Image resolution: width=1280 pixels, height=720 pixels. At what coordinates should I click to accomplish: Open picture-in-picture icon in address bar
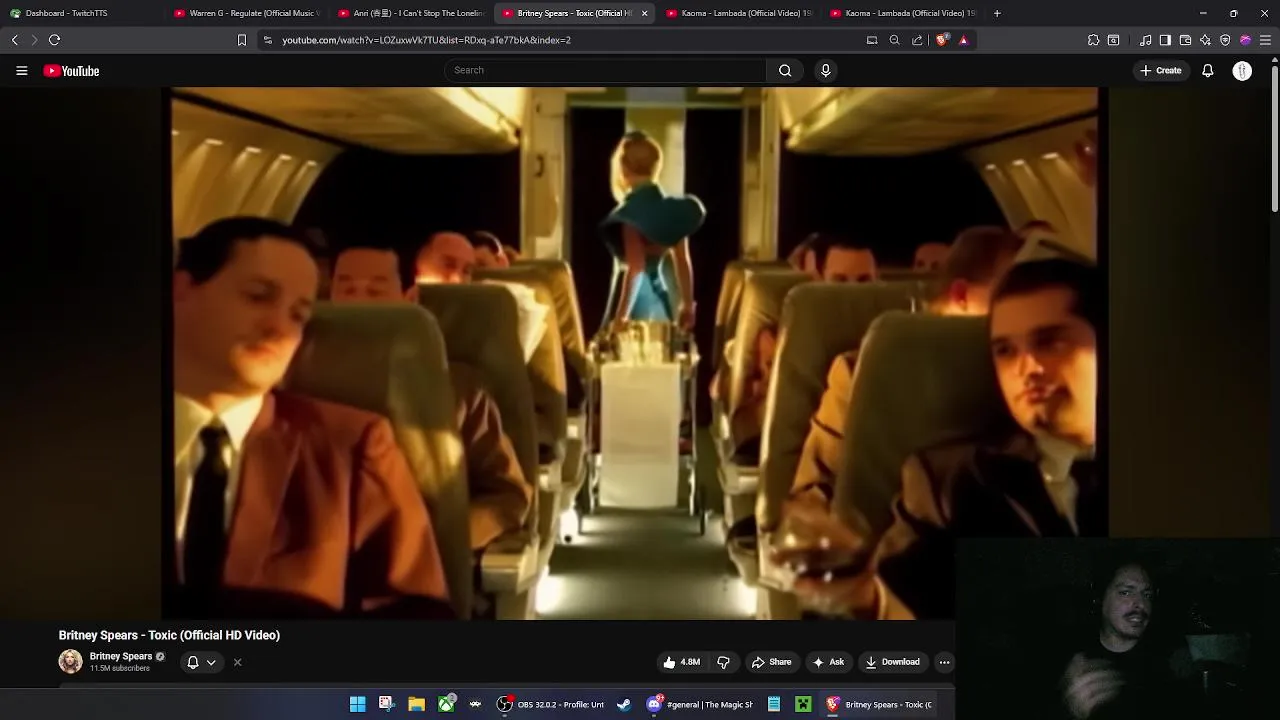[872, 40]
